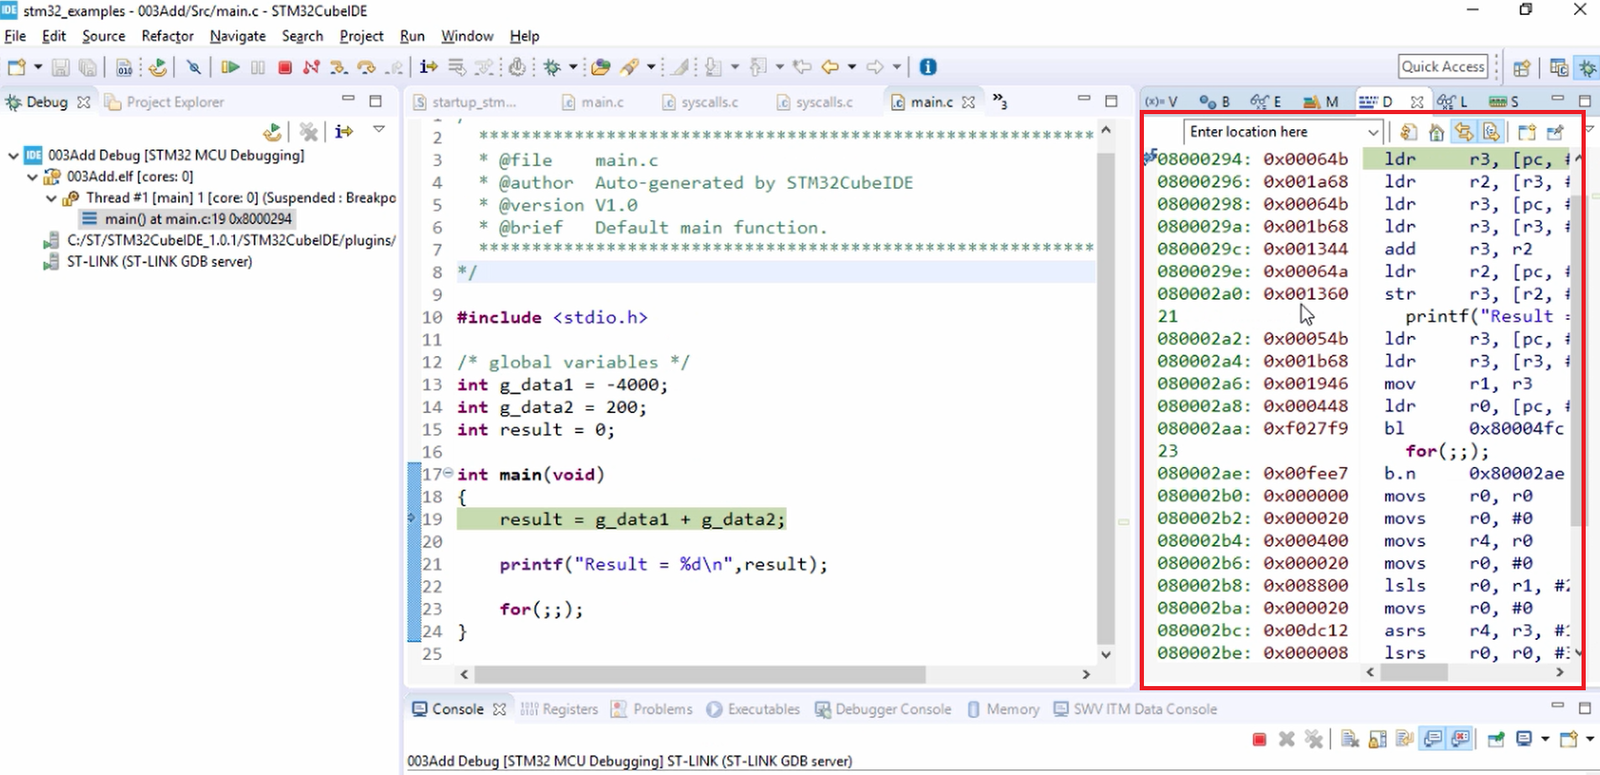This screenshot has height=775, width=1600.
Task: Click the Step Over toolbar icon
Action: pyautogui.click(x=367, y=67)
